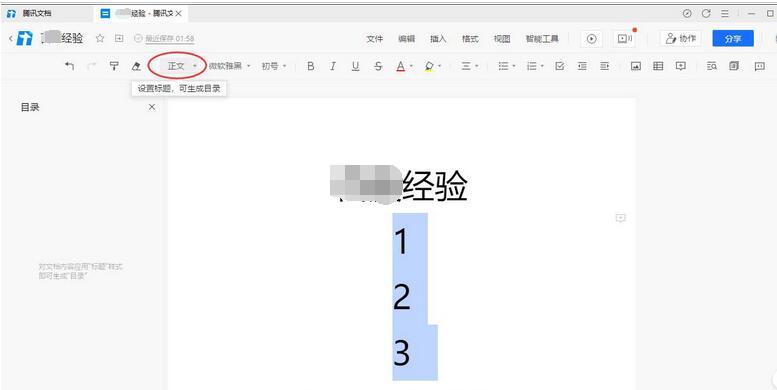The width and height of the screenshot is (777, 390).
Task: Apply bold with the B icon
Action: click(x=311, y=66)
